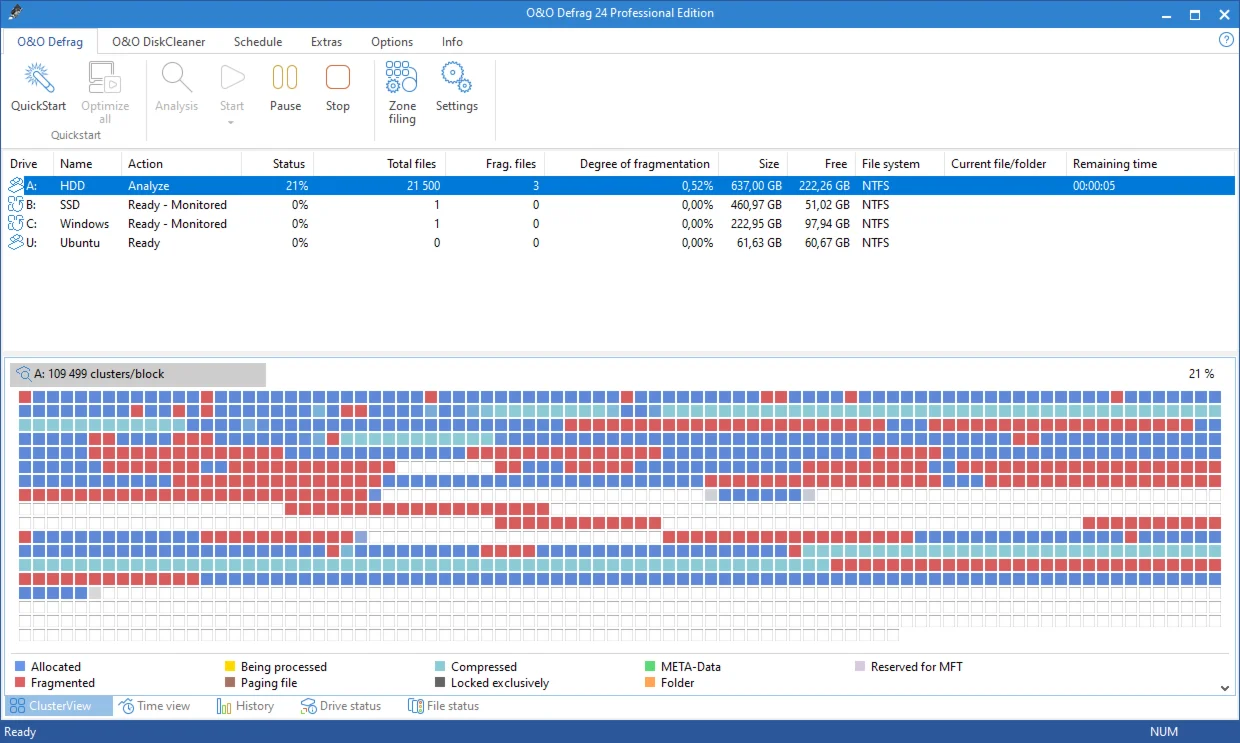Open the Schedule ribbon tab

click(x=258, y=42)
